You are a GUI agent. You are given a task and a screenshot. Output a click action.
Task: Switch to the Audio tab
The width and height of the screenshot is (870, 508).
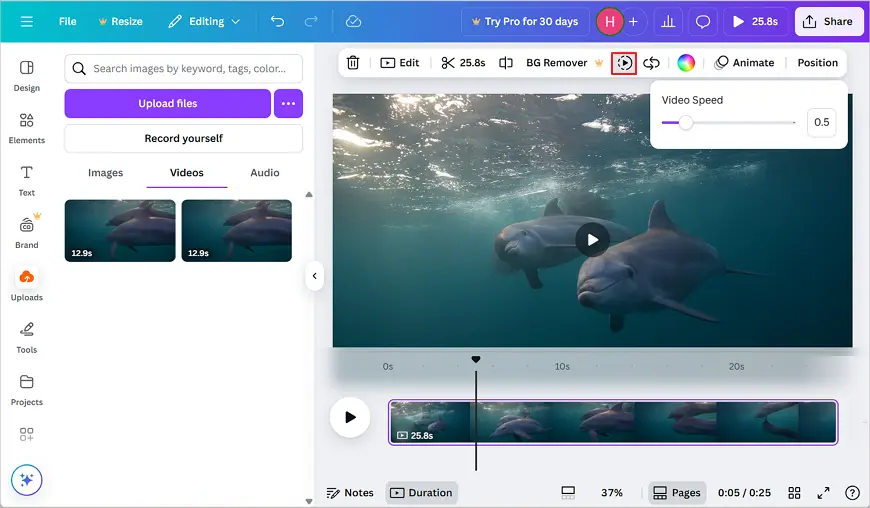pyautogui.click(x=265, y=172)
